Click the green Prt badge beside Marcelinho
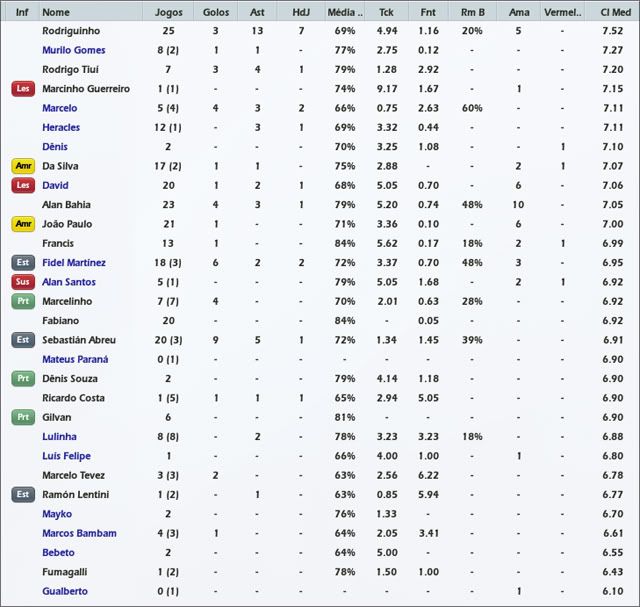Image resolution: width=640 pixels, height=607 pixels. [x=22, y=301]
